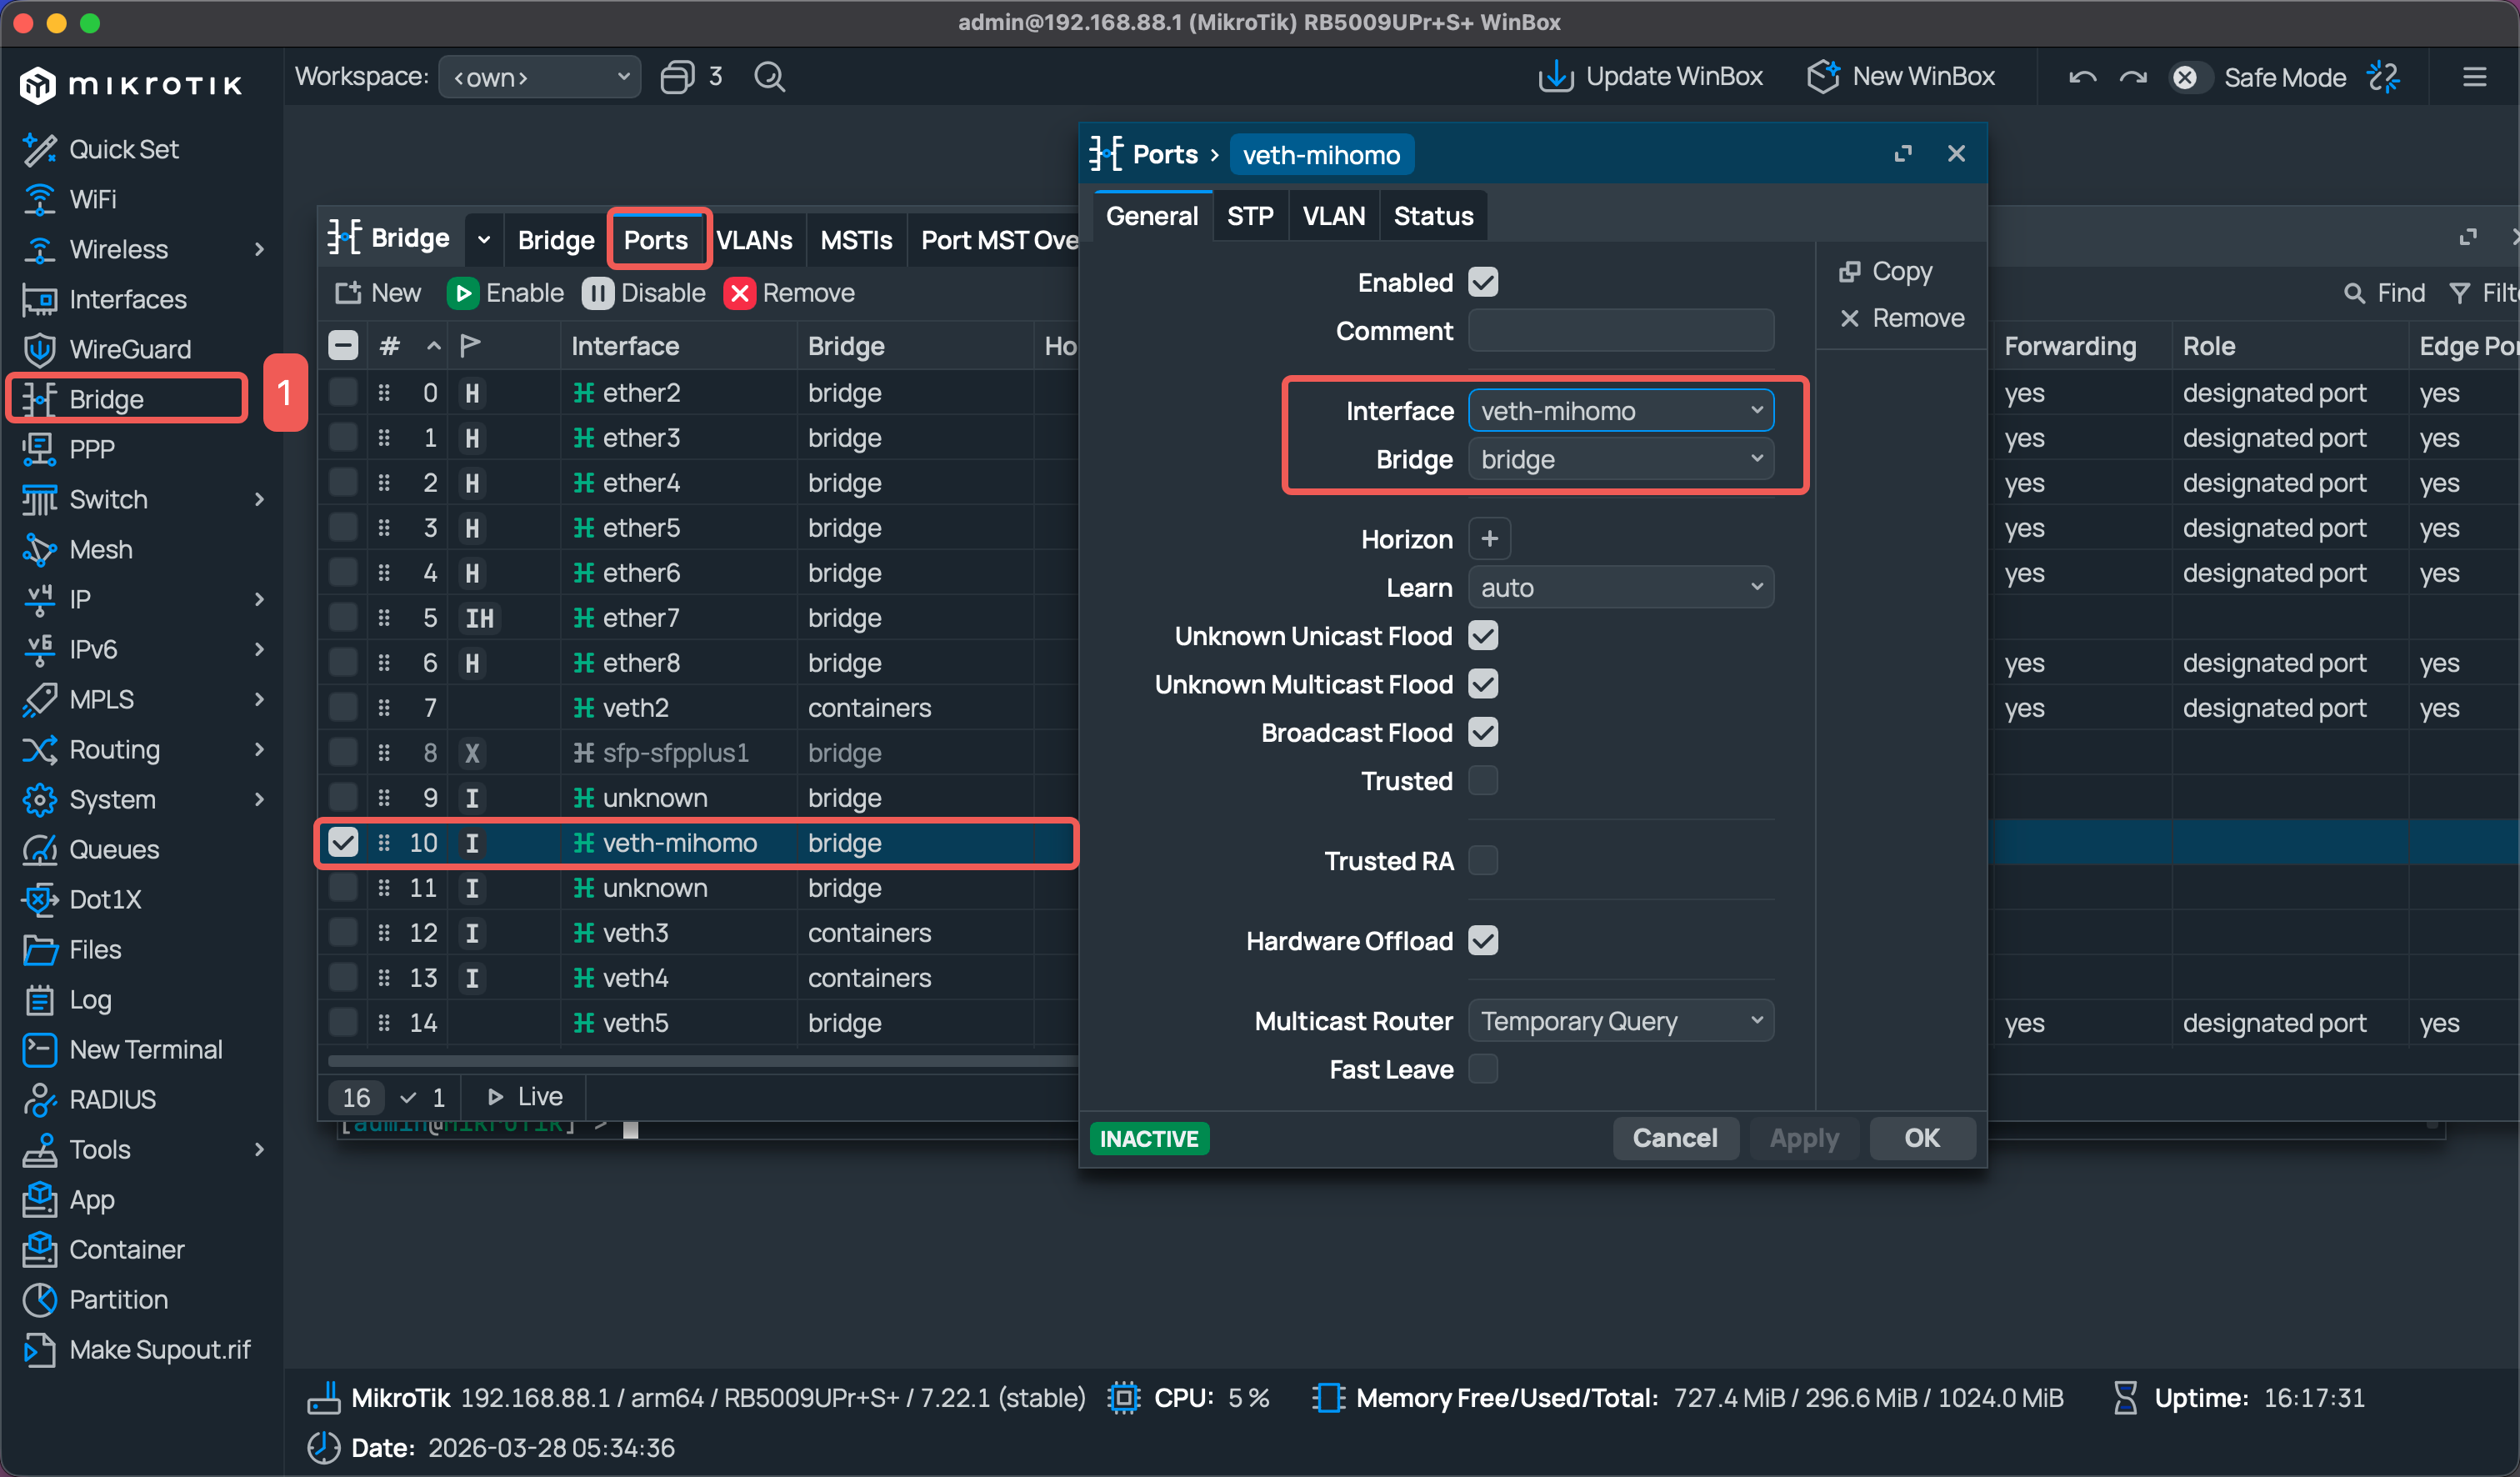Switch to the Status tab
Image resolution: width=2520 pixels, height=1477 pixels.
tap(1433, 216)
